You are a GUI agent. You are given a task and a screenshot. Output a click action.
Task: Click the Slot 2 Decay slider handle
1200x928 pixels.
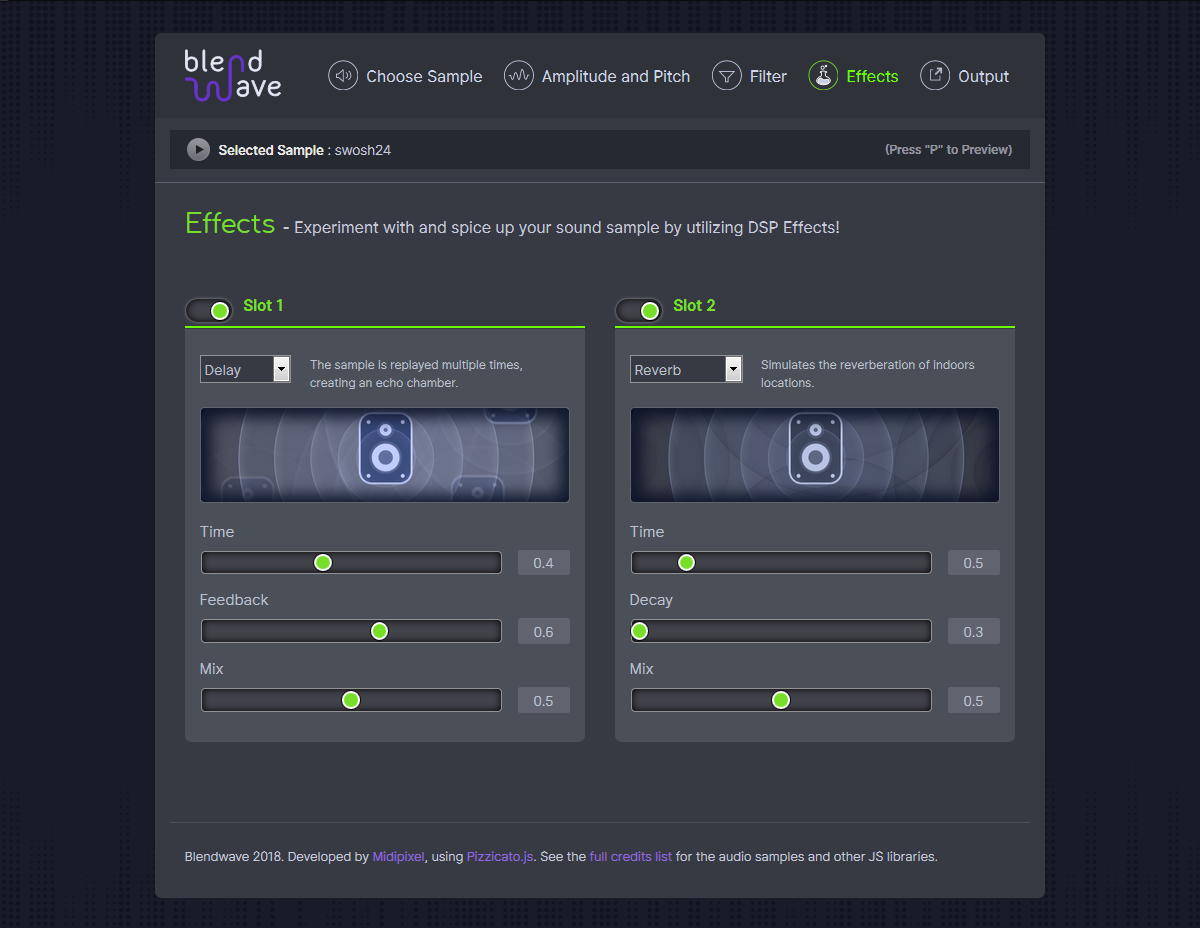[x=640, y=631]
